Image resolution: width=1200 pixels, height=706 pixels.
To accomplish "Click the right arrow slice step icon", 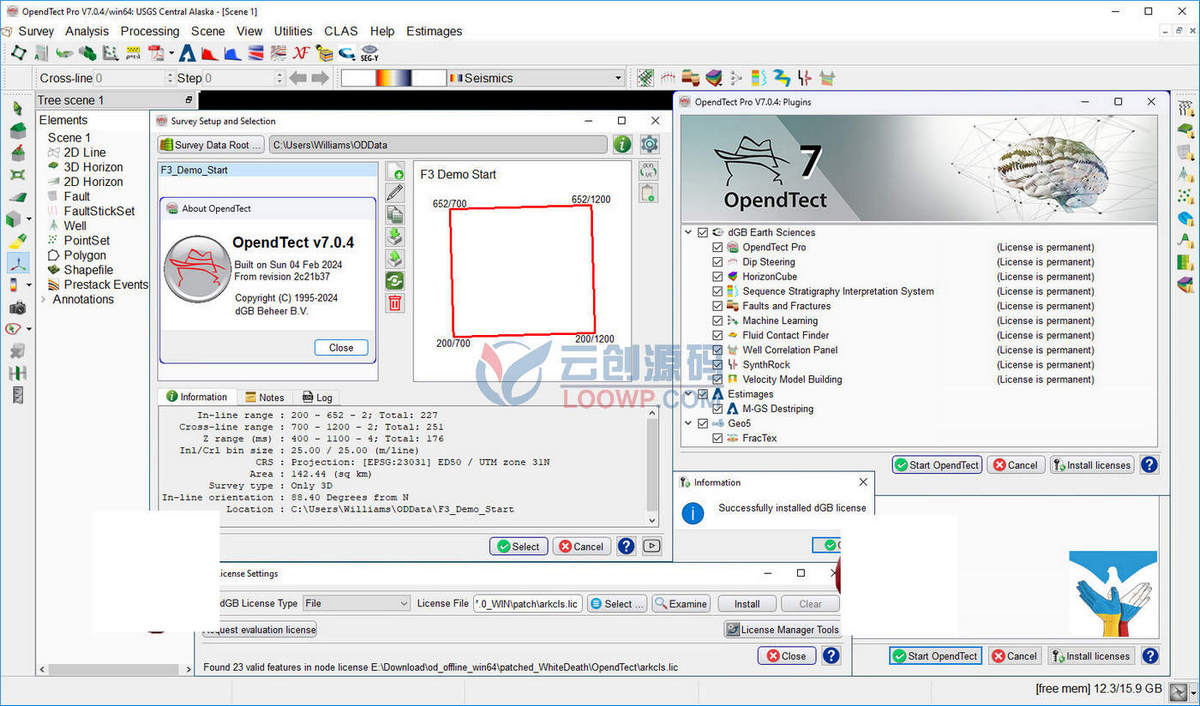I will coord(320,78).
